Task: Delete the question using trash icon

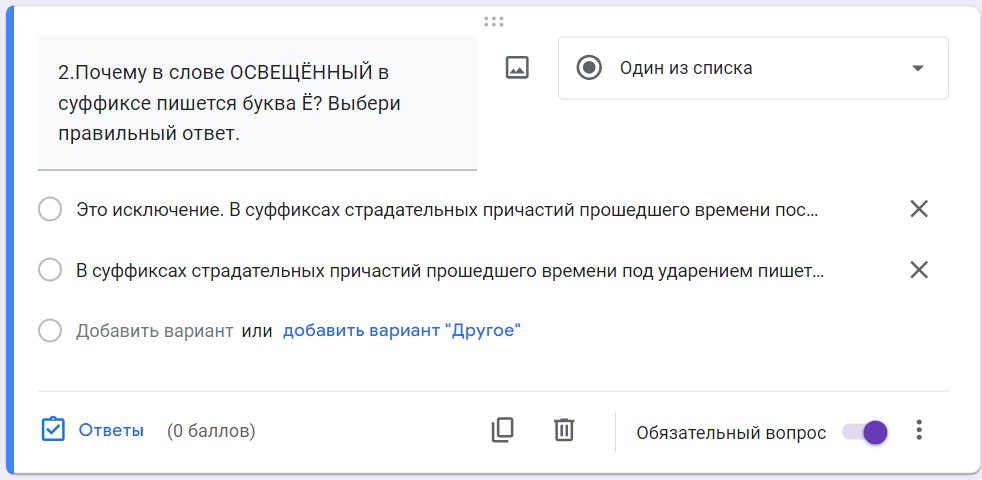Action: point(564,430)
